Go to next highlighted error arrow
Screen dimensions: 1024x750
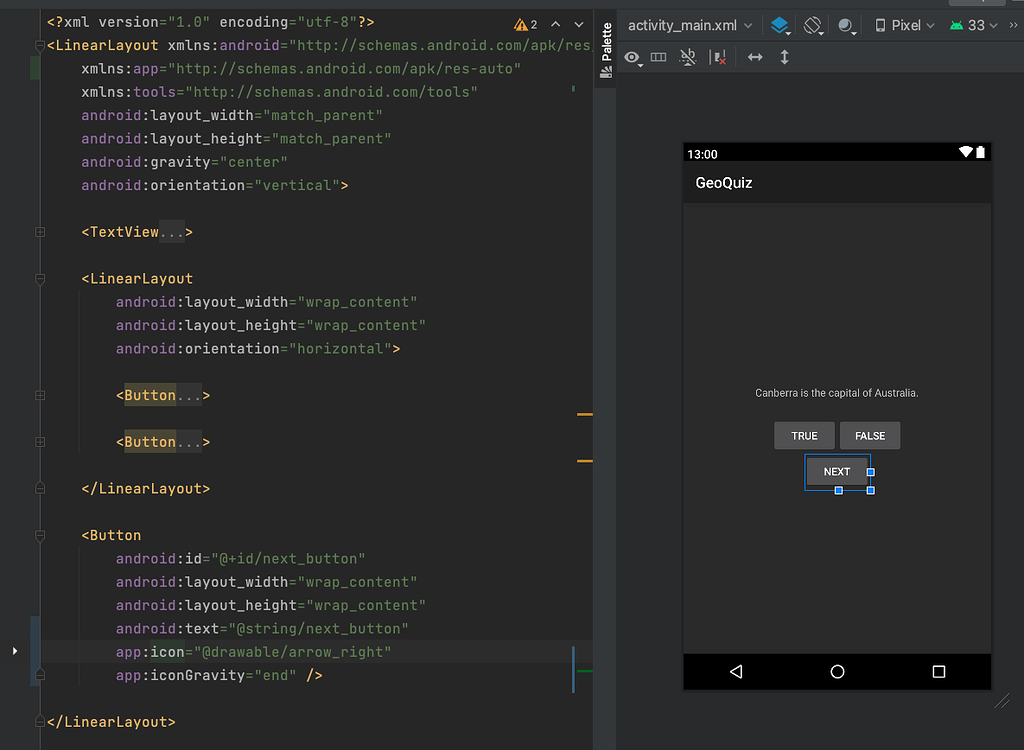pos(578,24)
